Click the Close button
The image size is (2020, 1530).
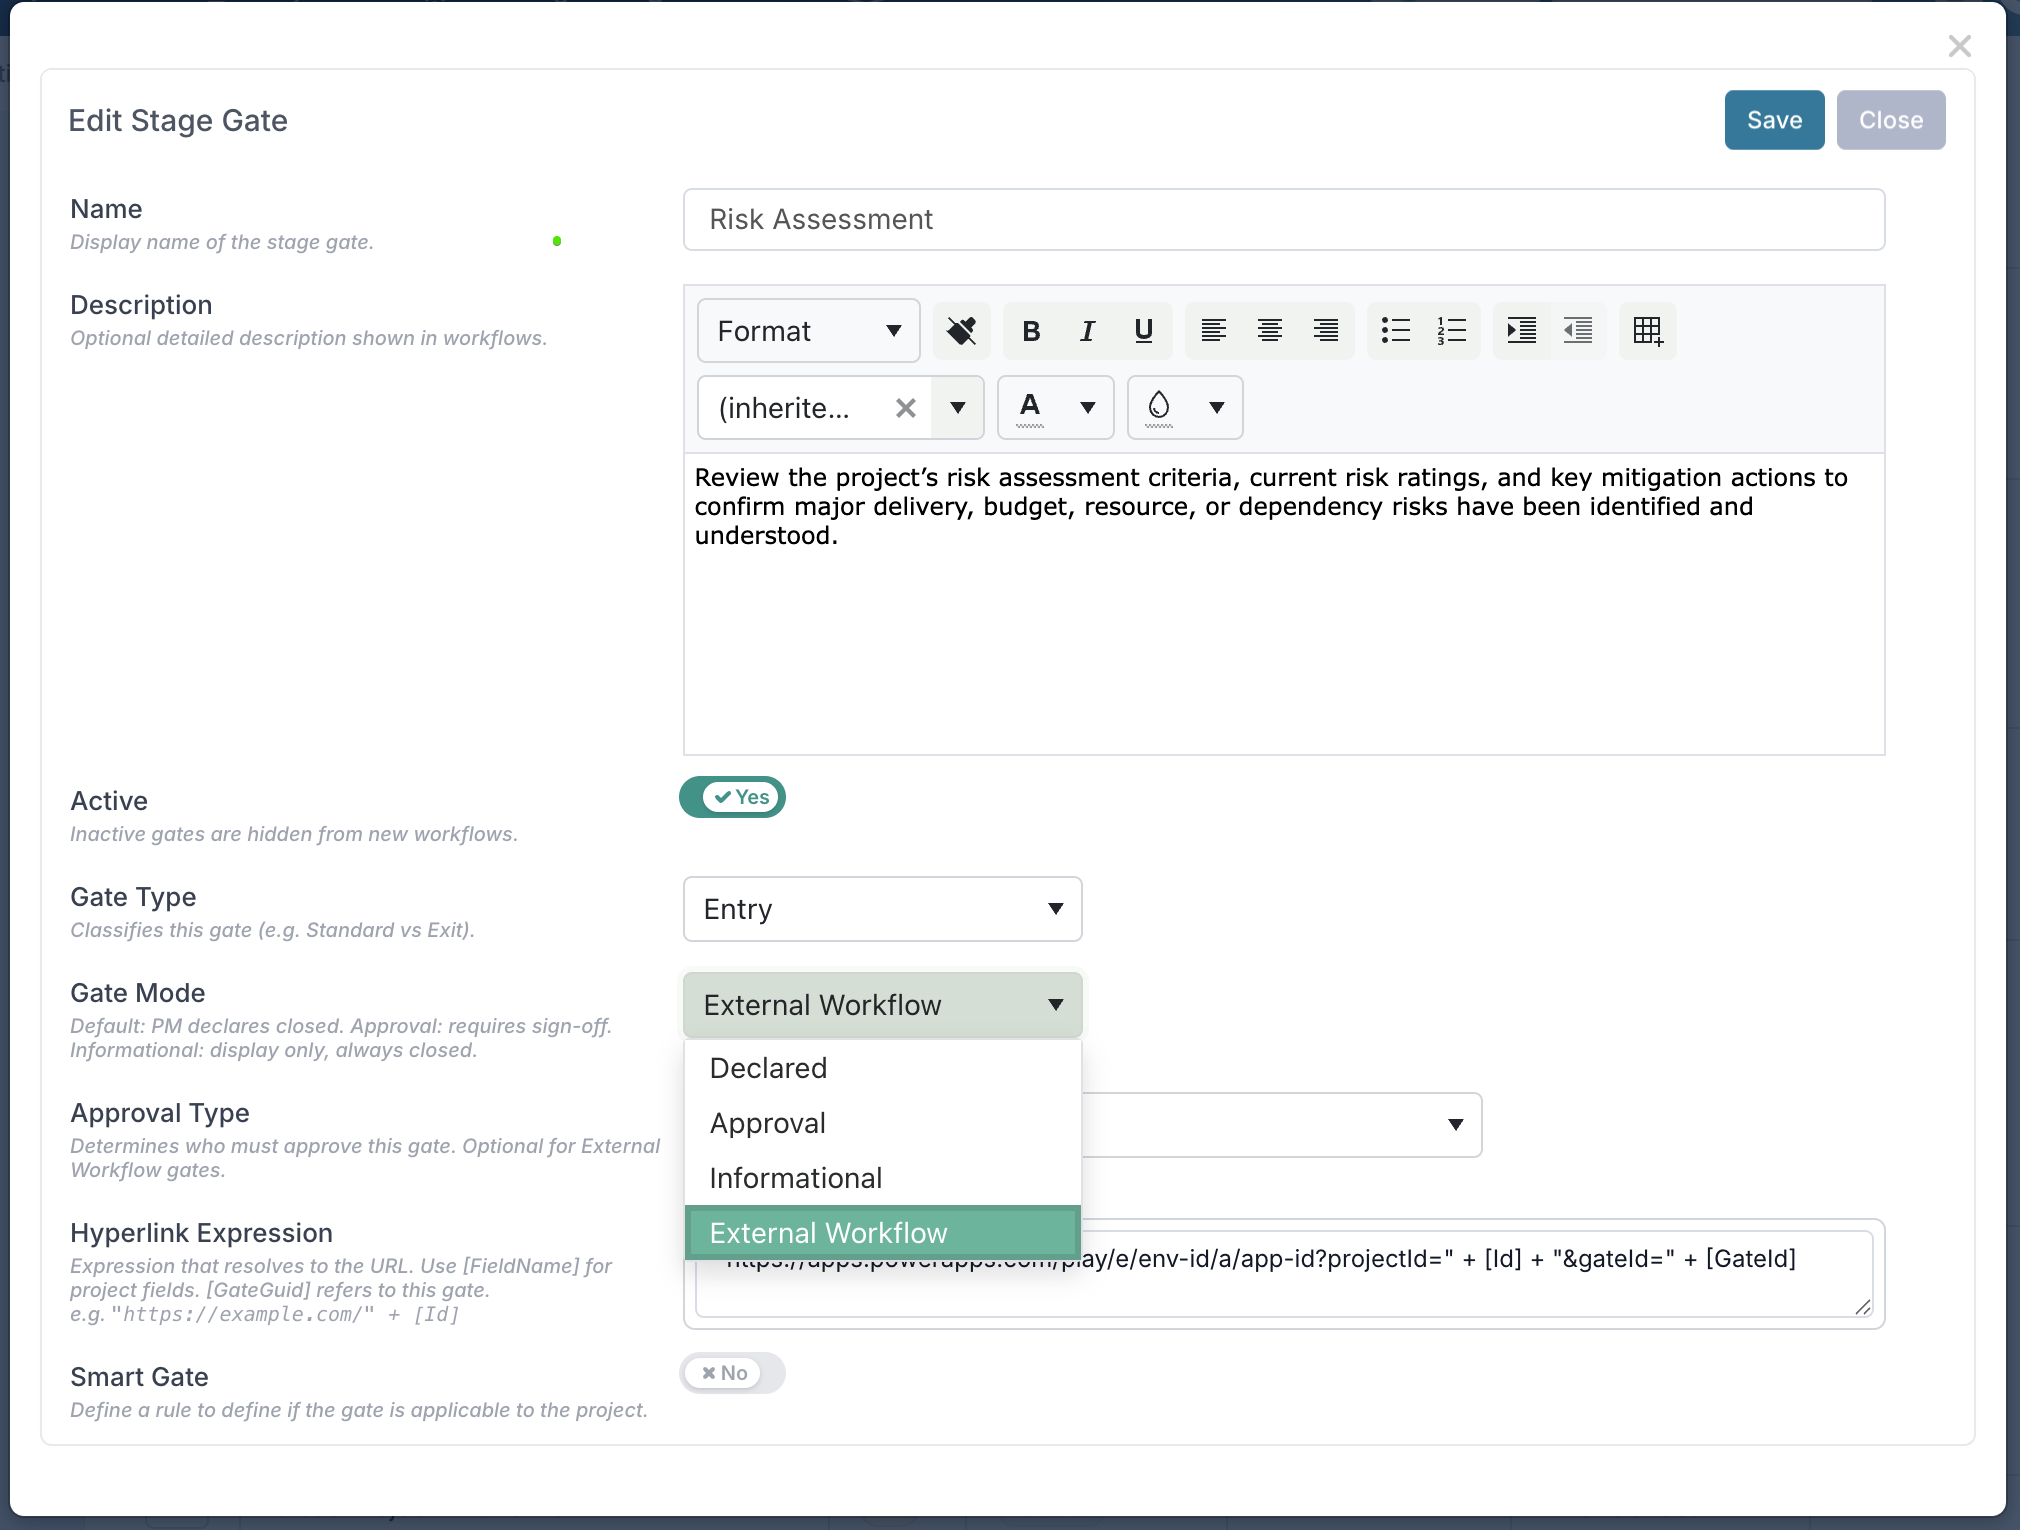1890,120
